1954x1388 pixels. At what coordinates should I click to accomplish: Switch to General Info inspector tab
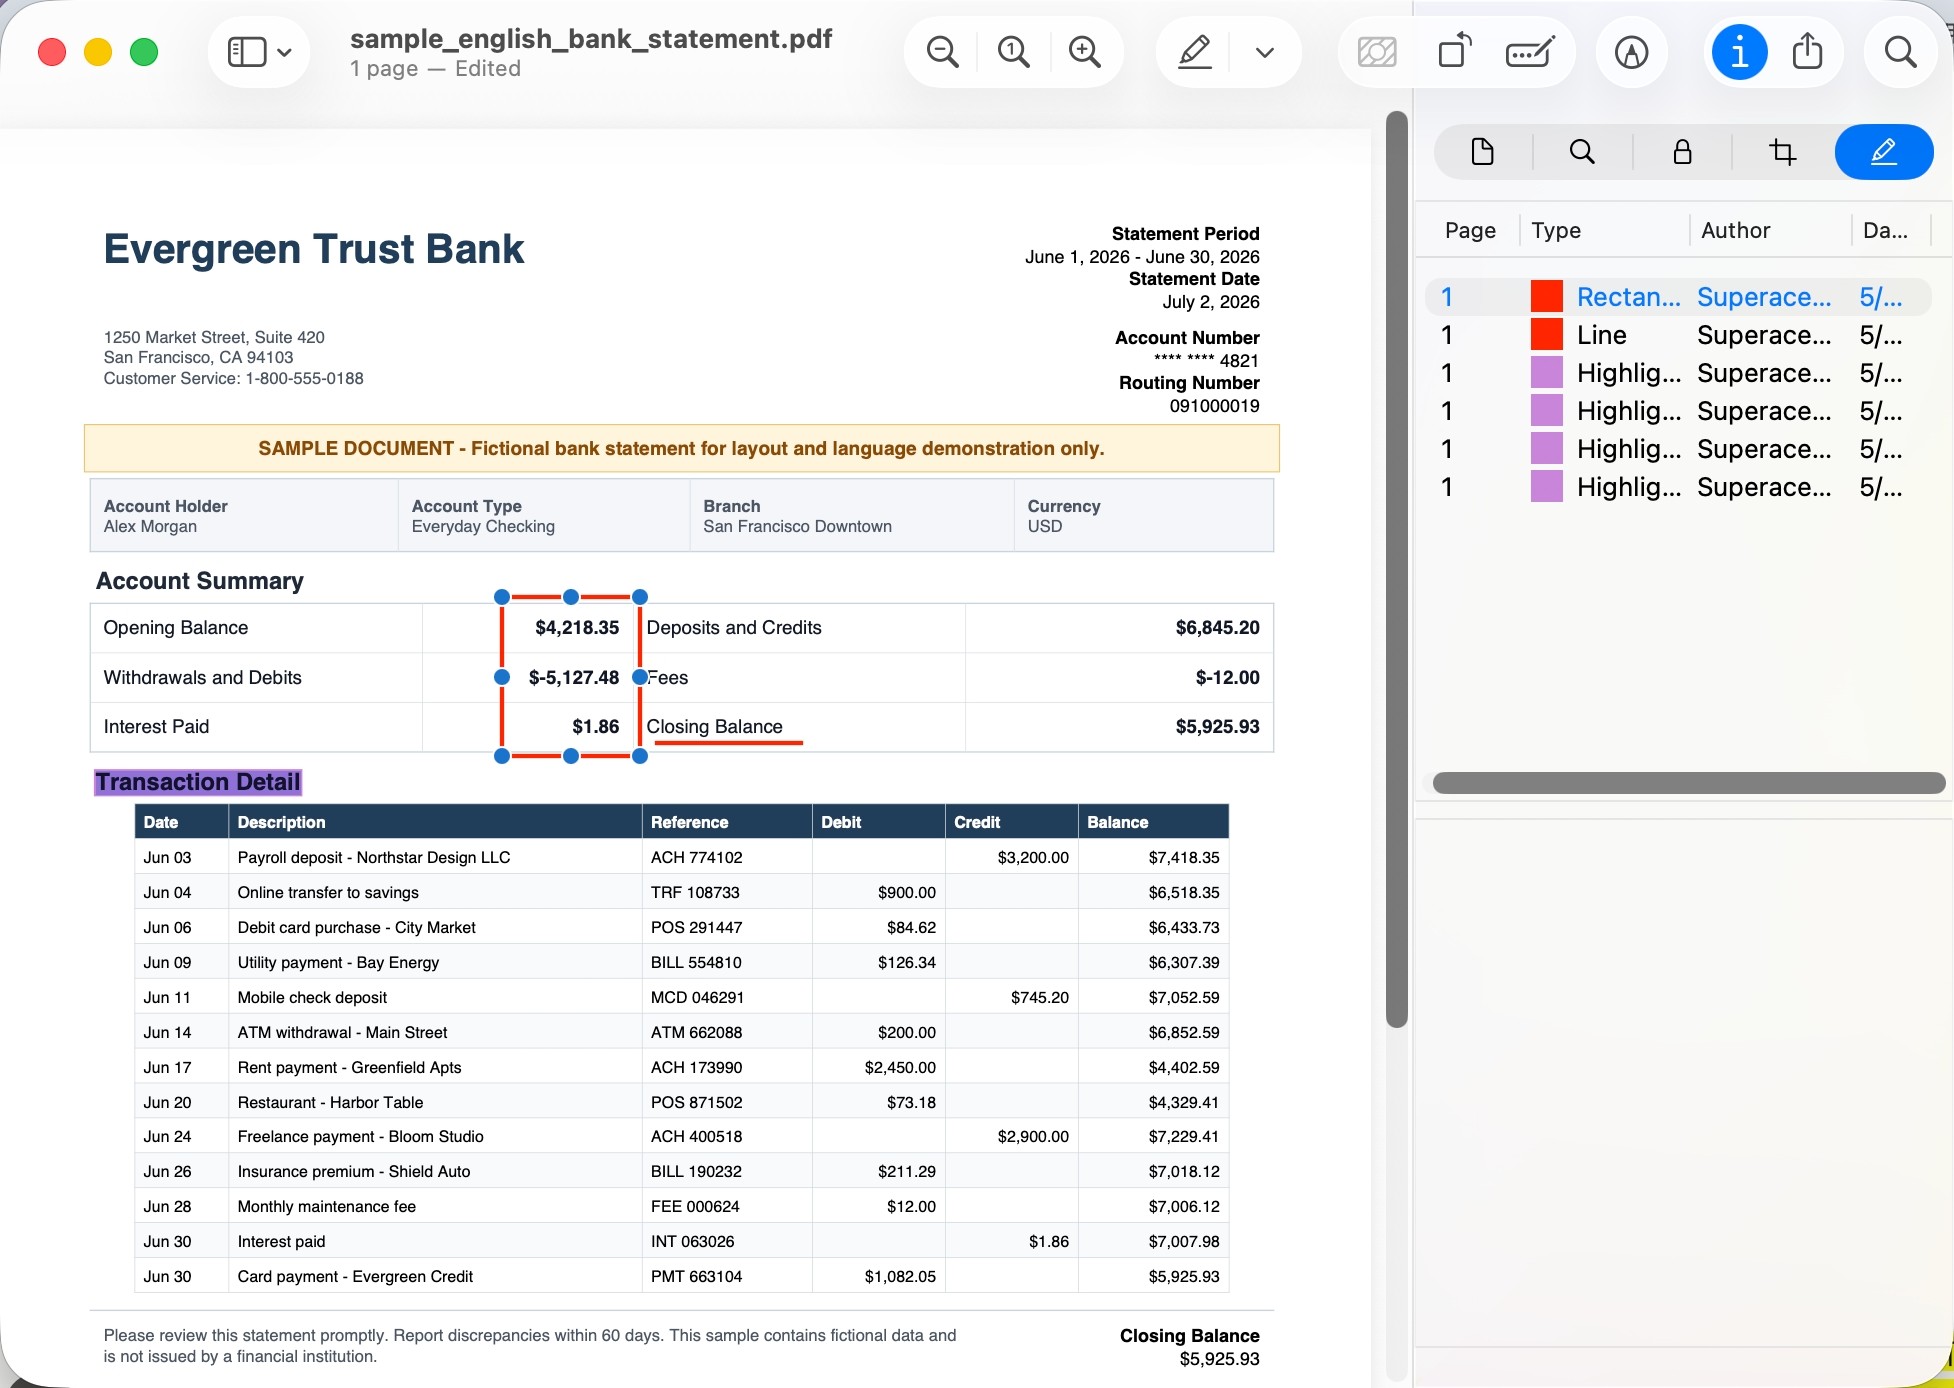(1483, 152)
